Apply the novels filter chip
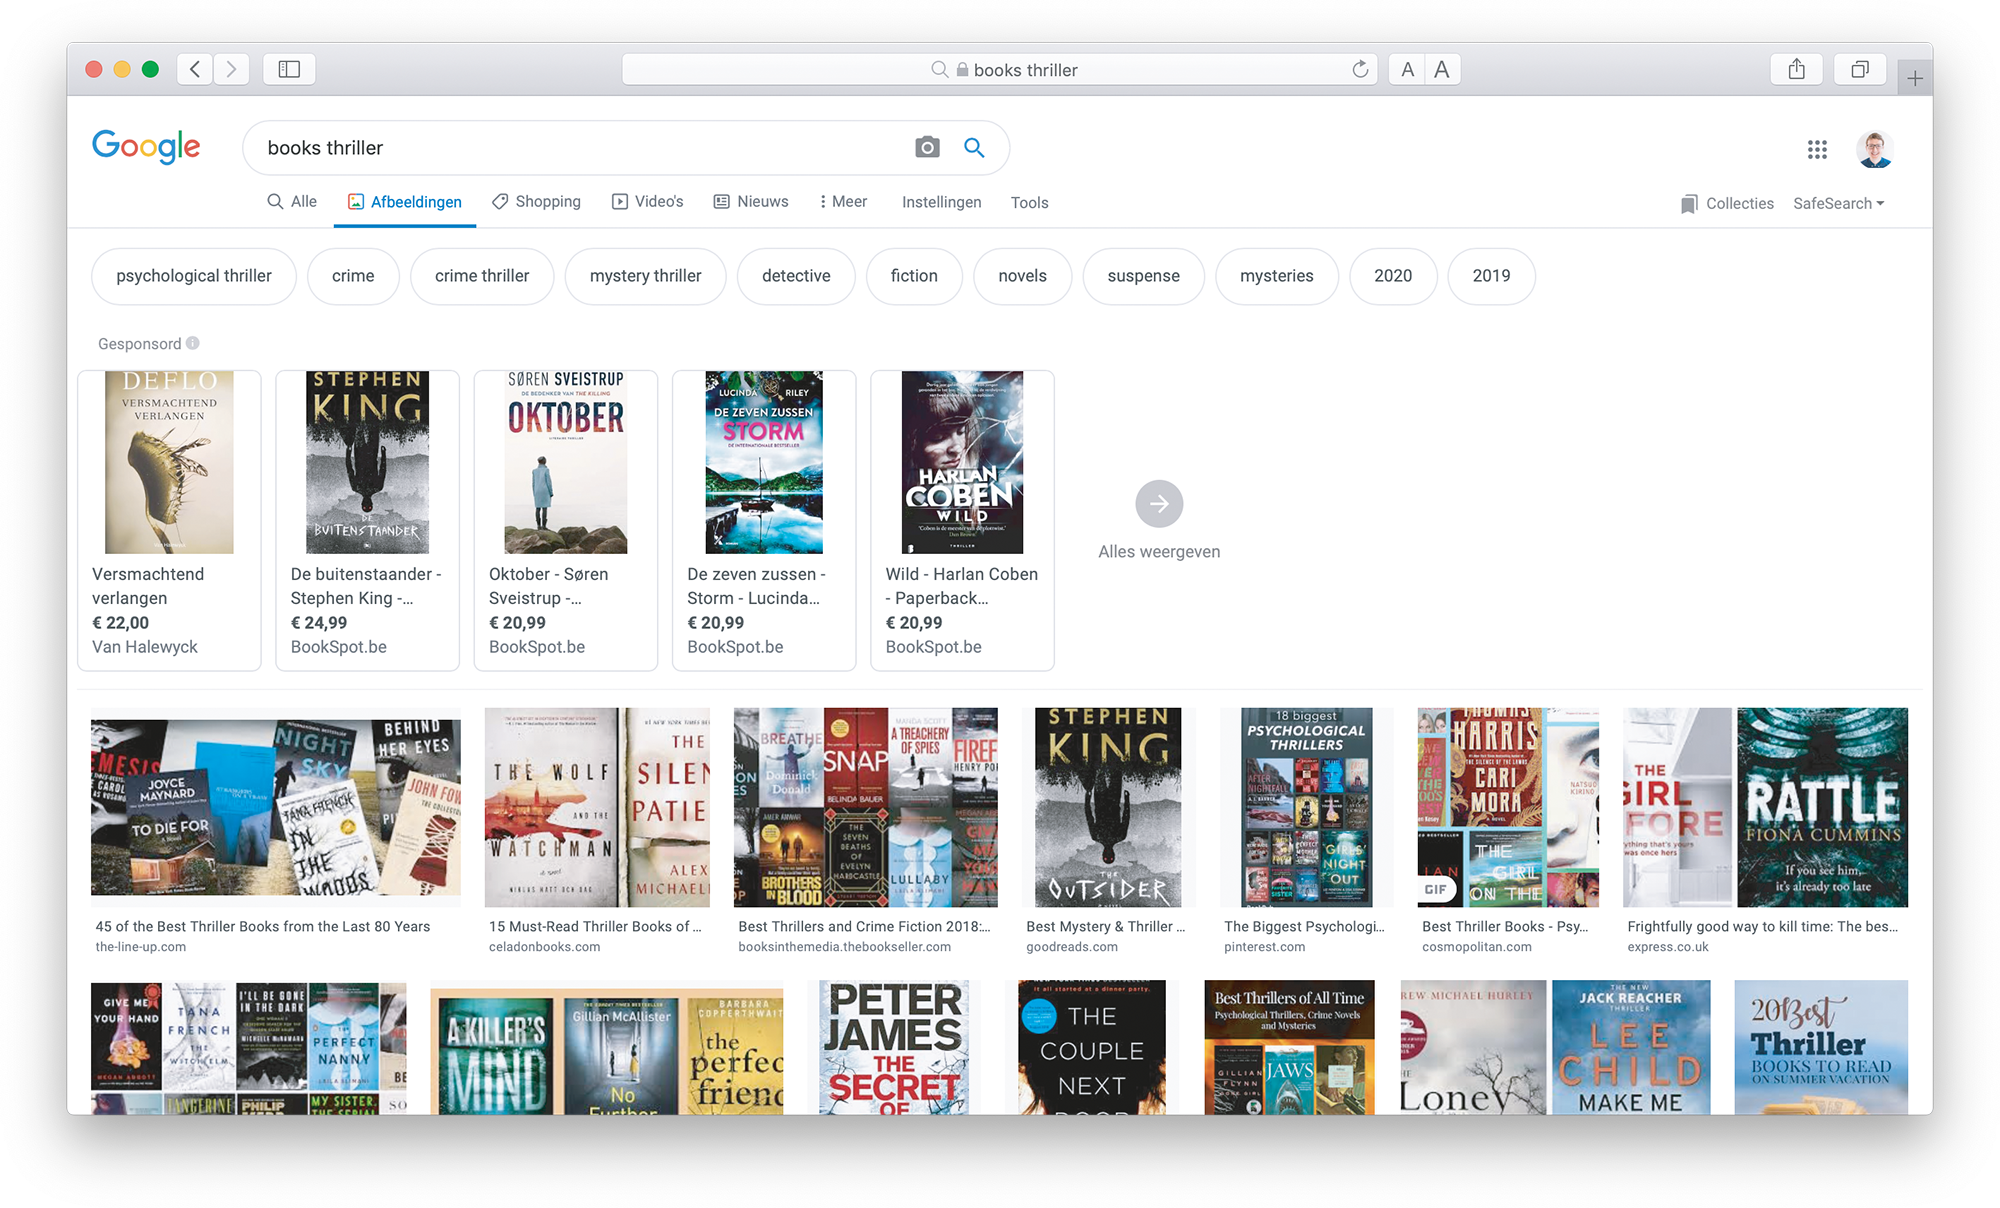The image size is (2000, 1208). pyautogui.click(x=1022, y=276)
